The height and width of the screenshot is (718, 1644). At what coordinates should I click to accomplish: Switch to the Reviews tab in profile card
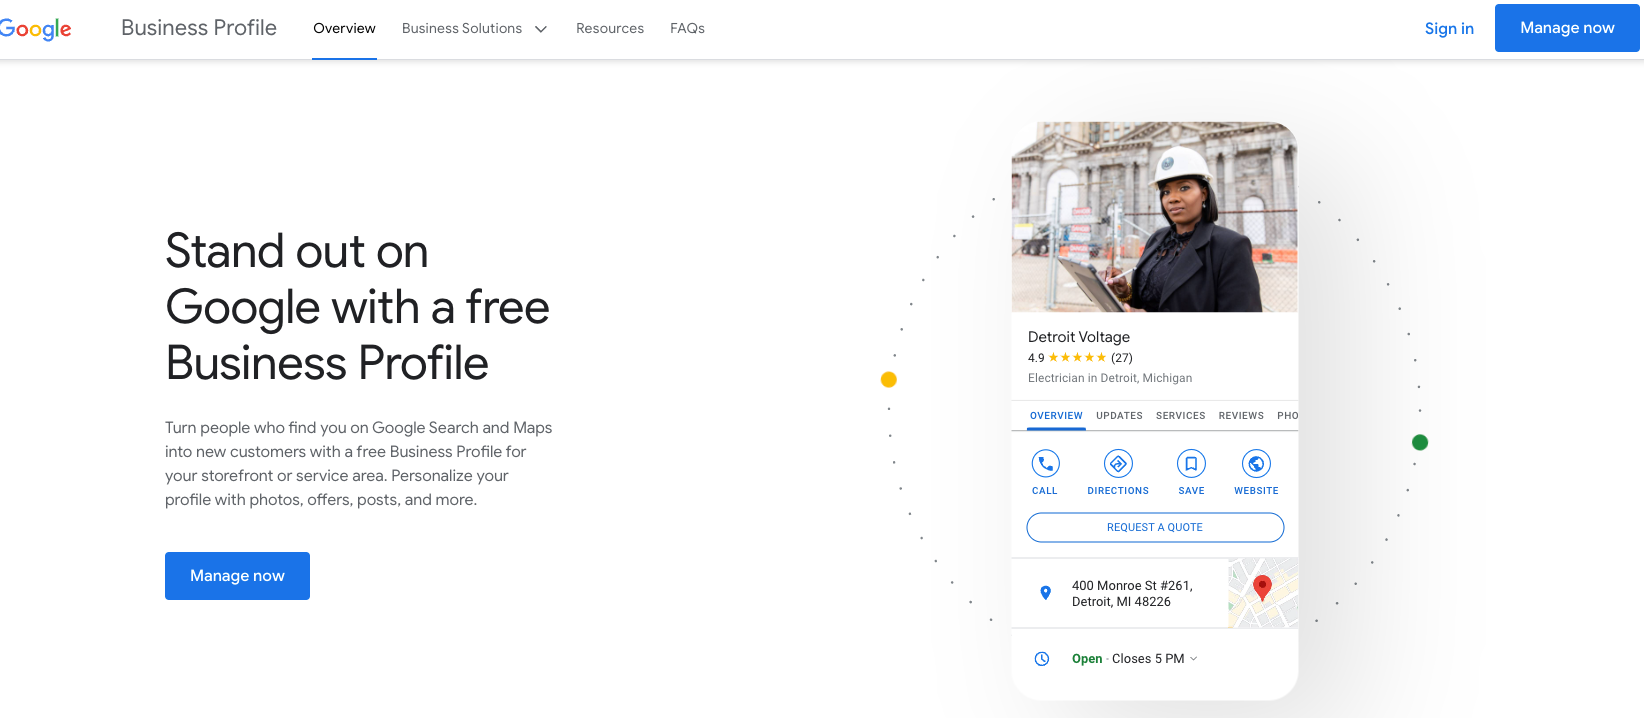(x=1240, y=416)
